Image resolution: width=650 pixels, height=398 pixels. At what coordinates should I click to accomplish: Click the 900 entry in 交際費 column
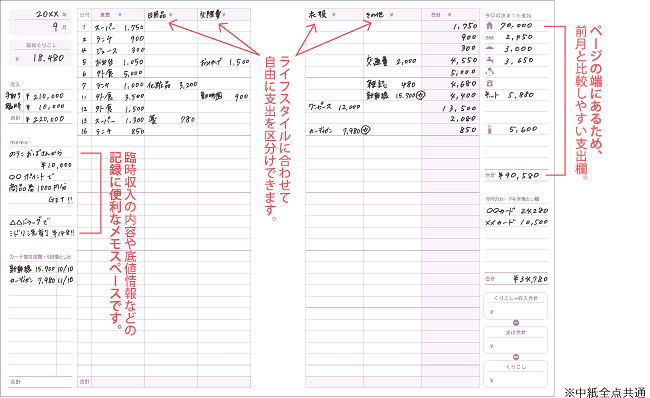tap(241, 97)
